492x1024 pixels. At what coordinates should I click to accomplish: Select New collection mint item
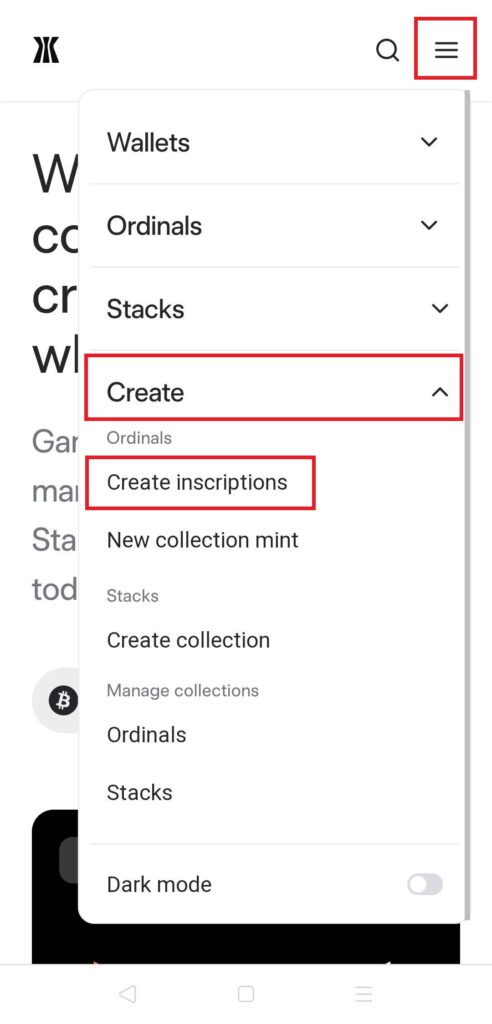pyautogui.click(x=203, y=540)
